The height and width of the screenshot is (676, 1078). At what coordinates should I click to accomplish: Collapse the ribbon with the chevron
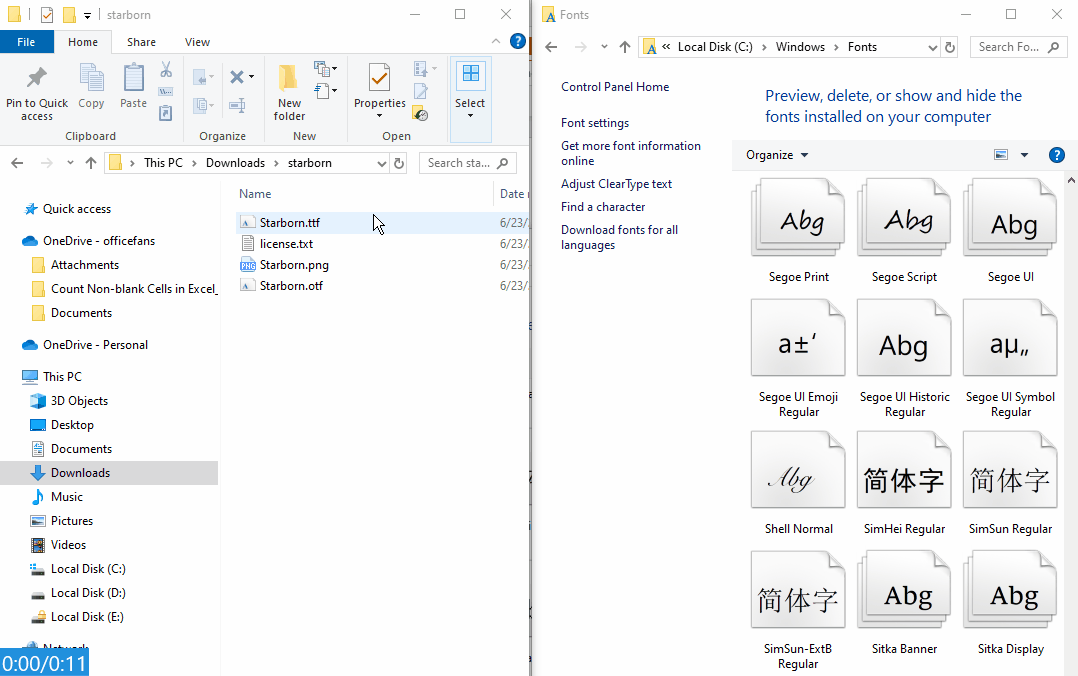pyautogui.click(x=496, y=41)
